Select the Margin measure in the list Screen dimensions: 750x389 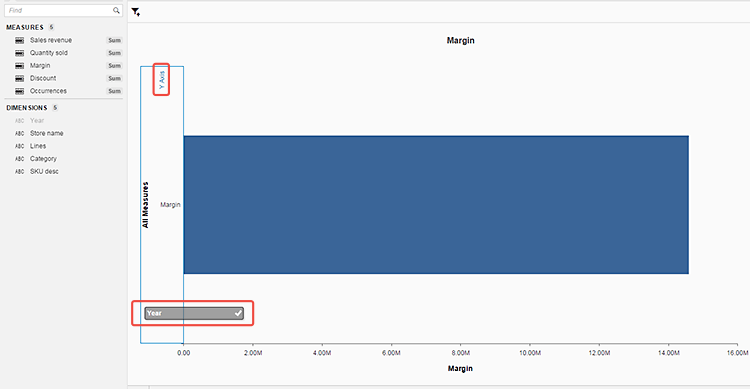point(40,66)
